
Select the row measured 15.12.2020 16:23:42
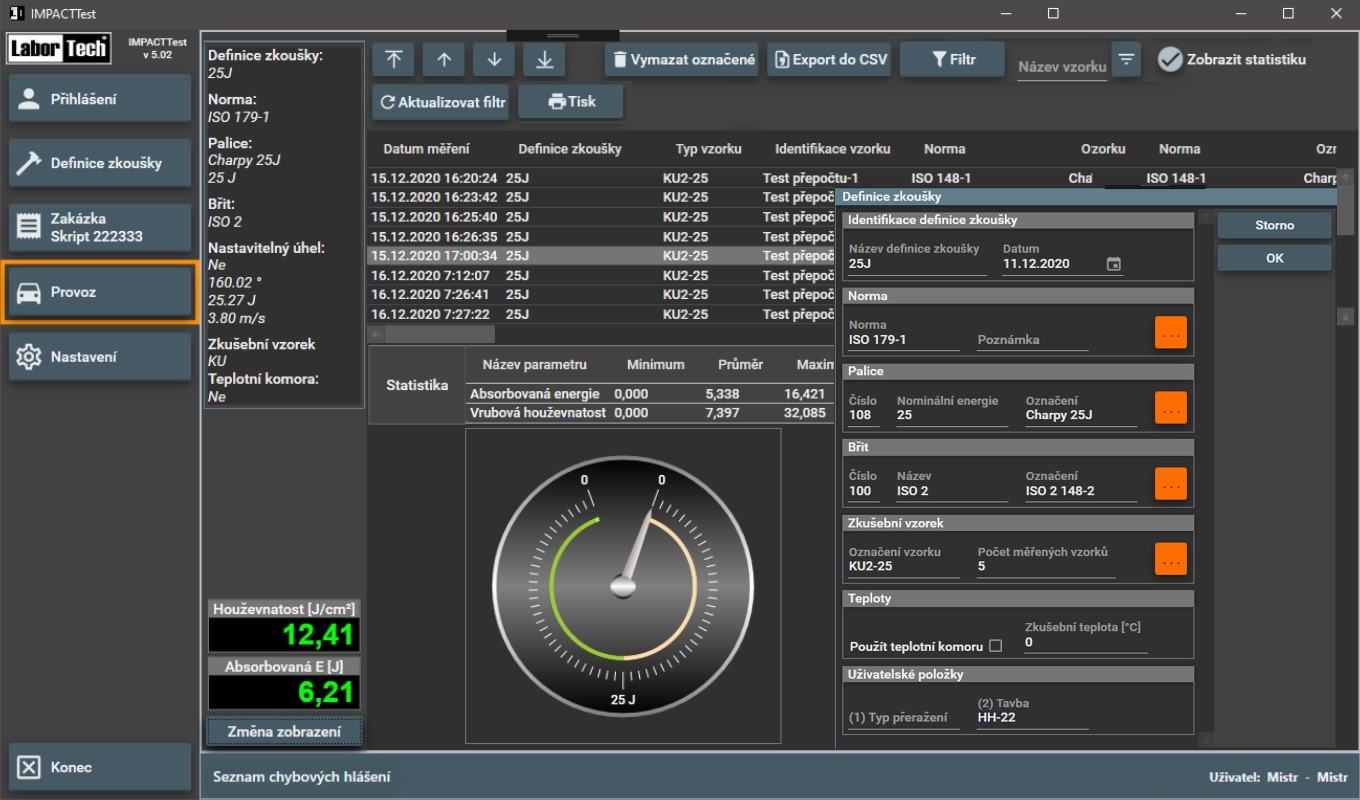pos(601,197)
